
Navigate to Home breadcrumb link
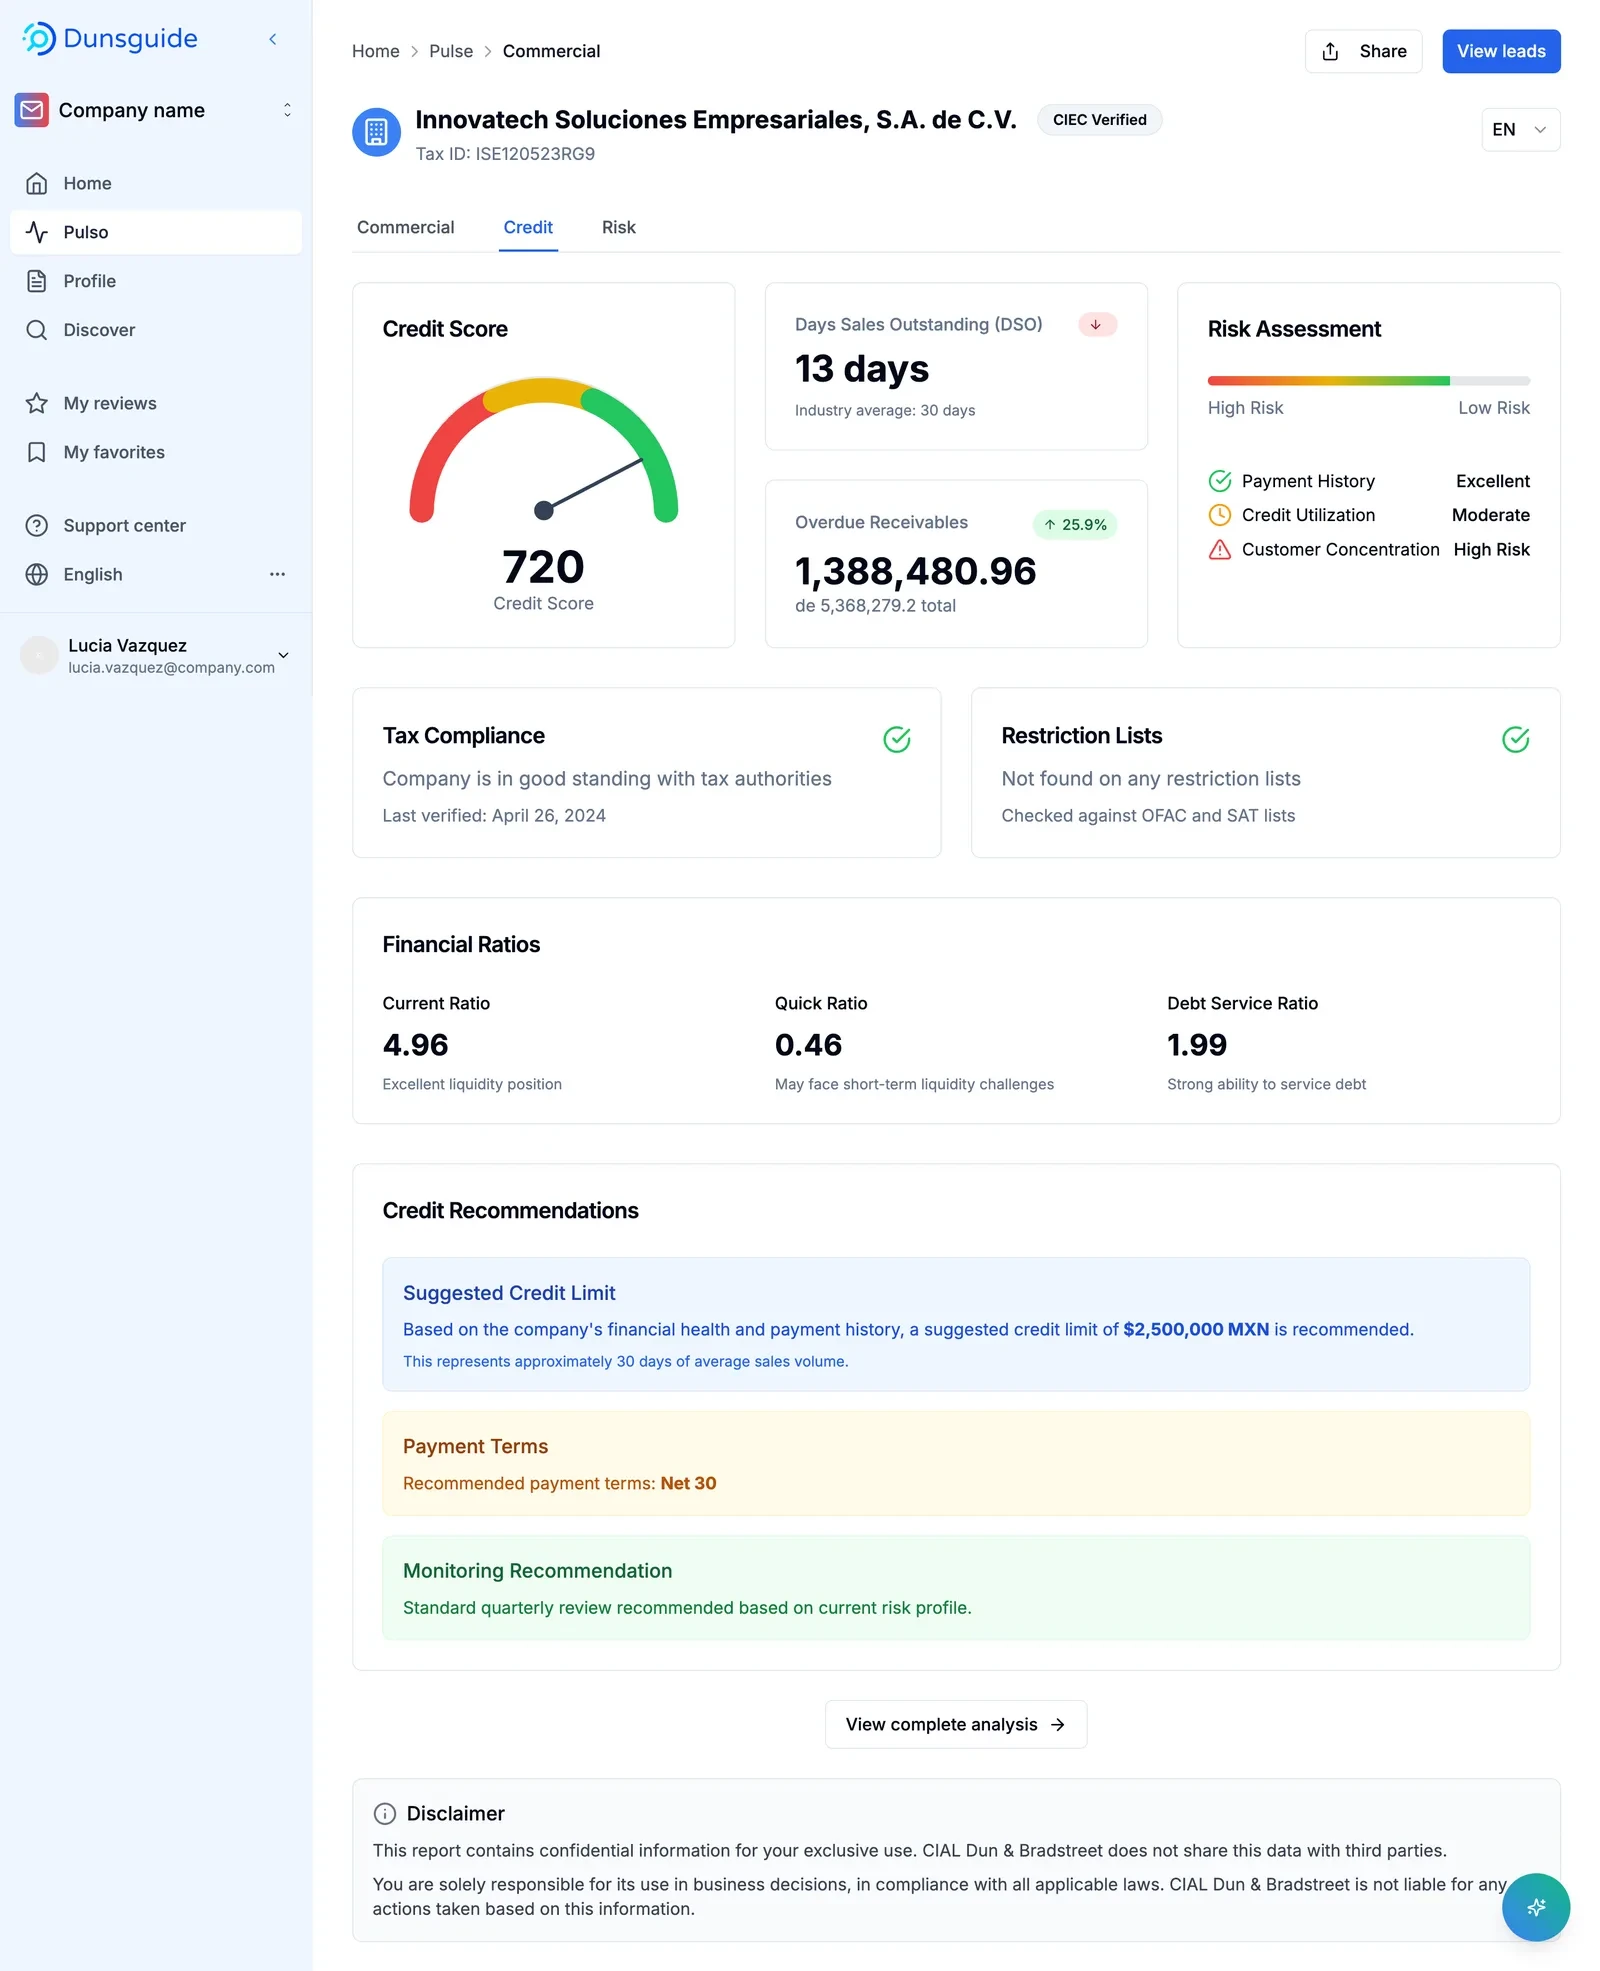[x=376, y=51]
